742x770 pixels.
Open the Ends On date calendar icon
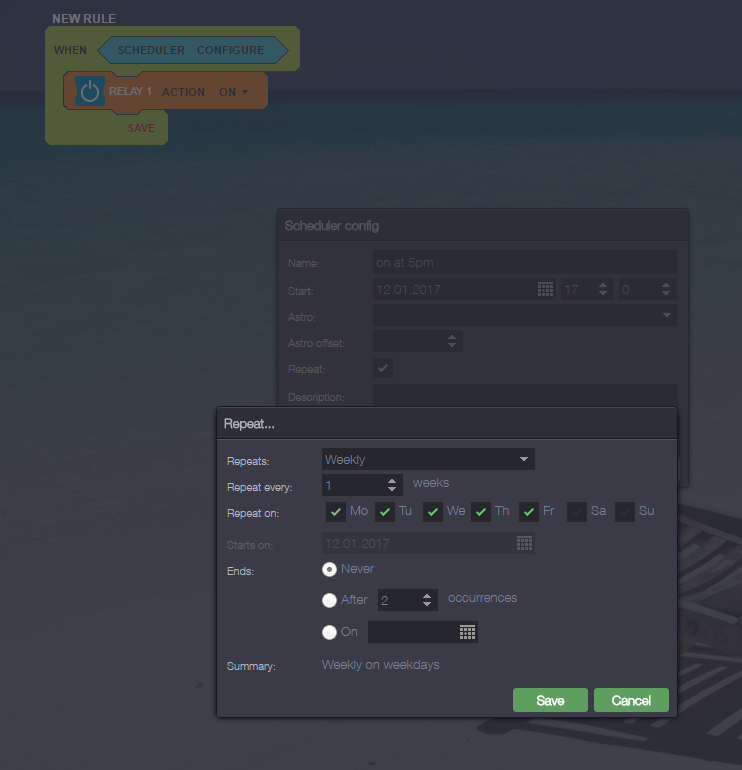click(467, 632)
